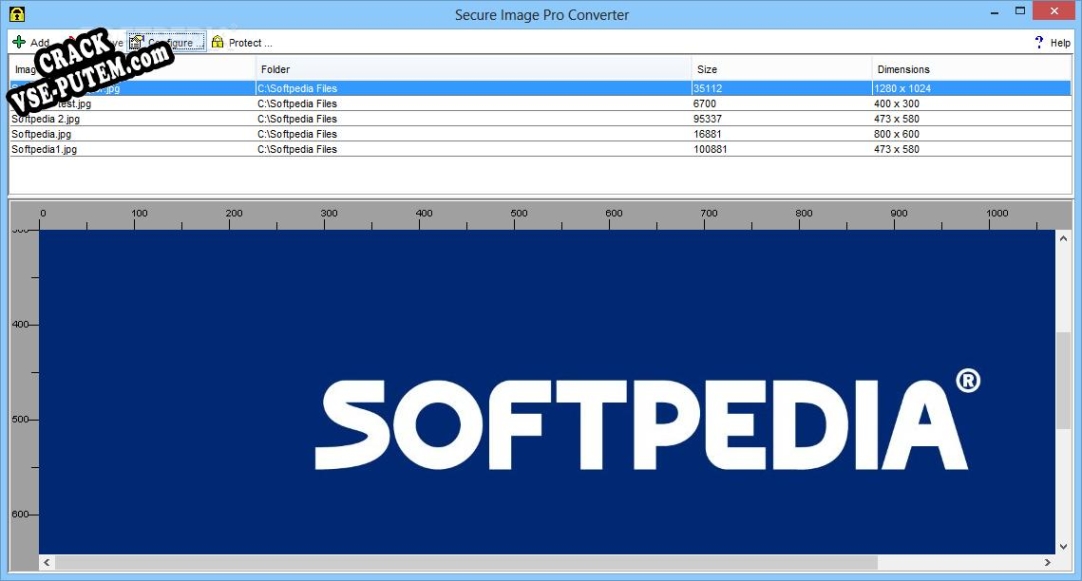1082x581 pixels.
Task: Click size value 35112
Action: coord(707,88)
